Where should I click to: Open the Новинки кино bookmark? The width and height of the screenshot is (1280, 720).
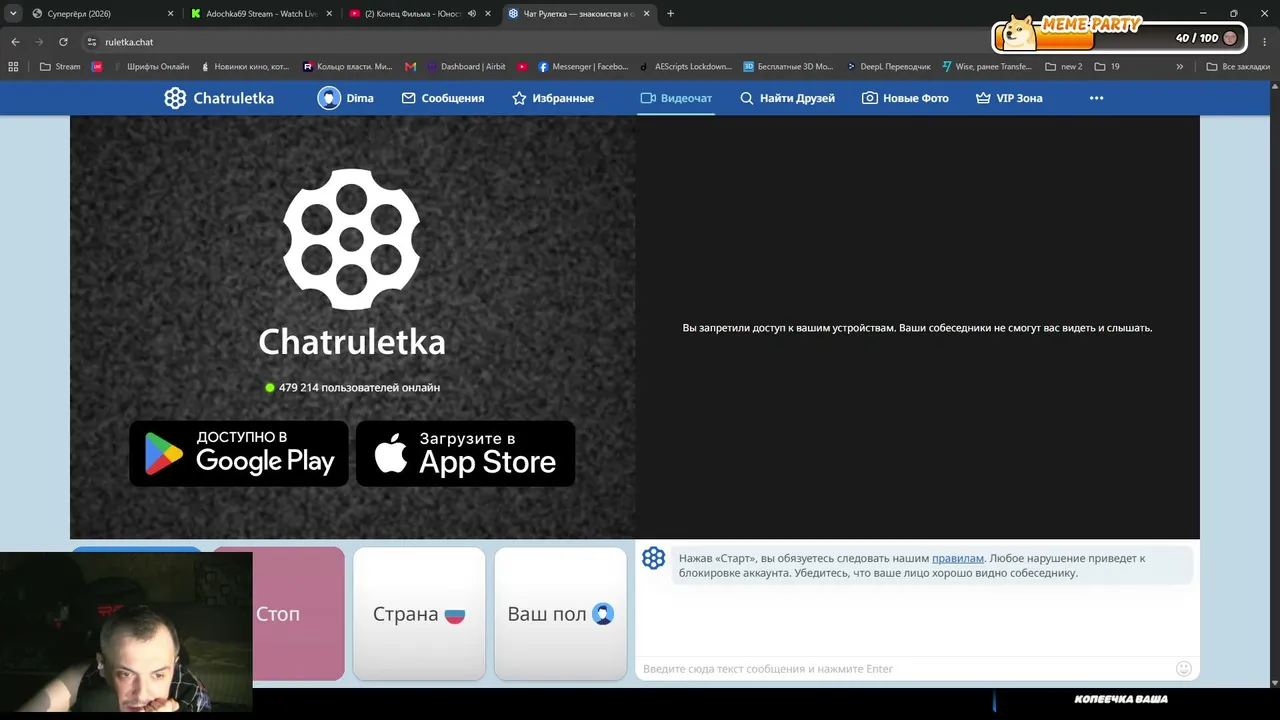point(245,67)
